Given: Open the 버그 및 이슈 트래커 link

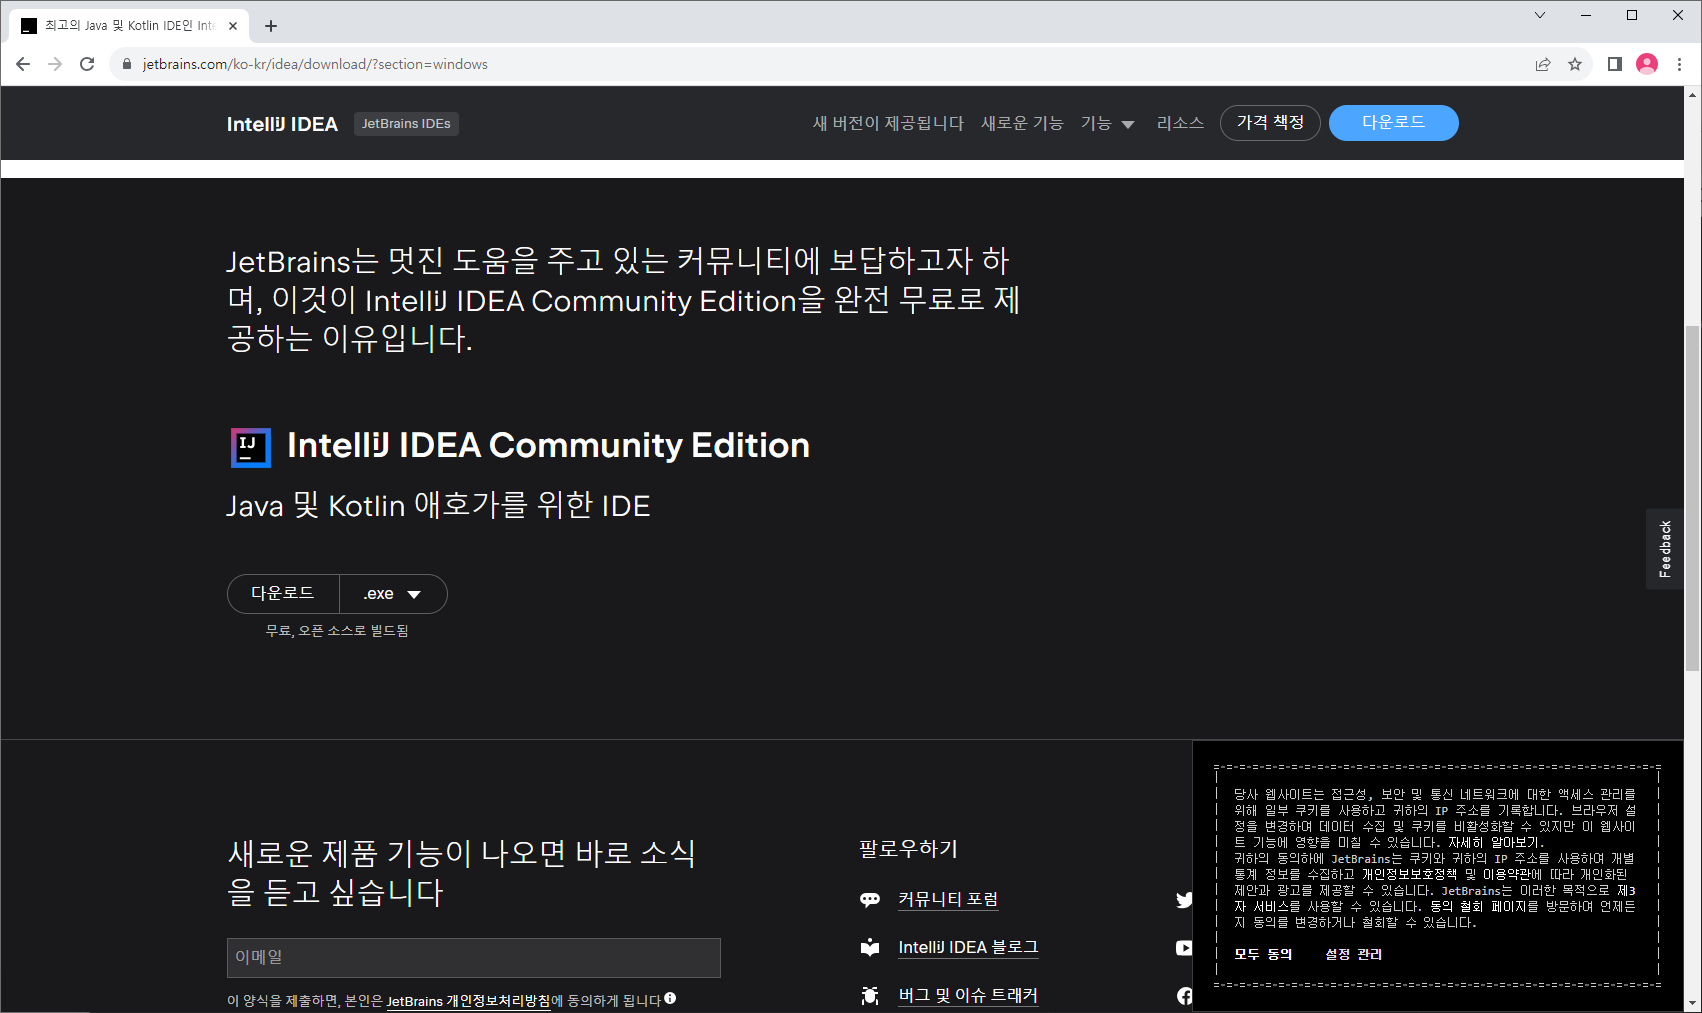Looking at the screenshot, I should 968,995.
